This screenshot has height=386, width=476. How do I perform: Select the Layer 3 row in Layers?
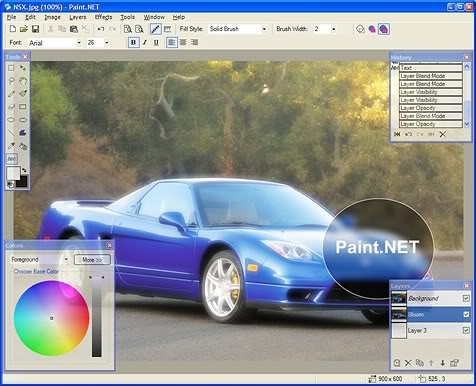click(431, 330)
